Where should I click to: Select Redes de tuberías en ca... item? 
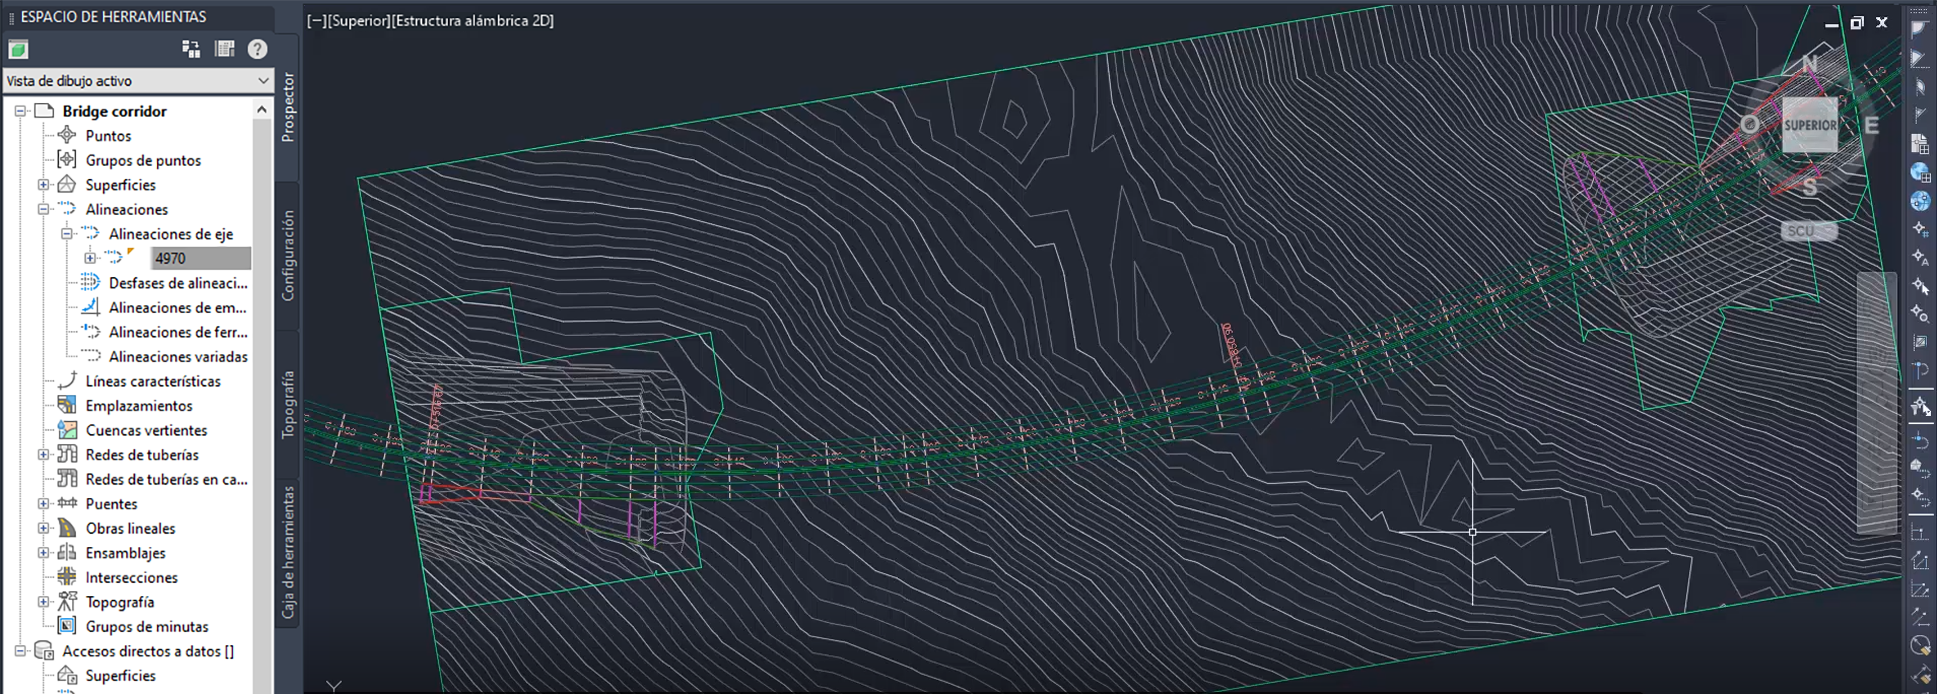(x=166, y=479)
